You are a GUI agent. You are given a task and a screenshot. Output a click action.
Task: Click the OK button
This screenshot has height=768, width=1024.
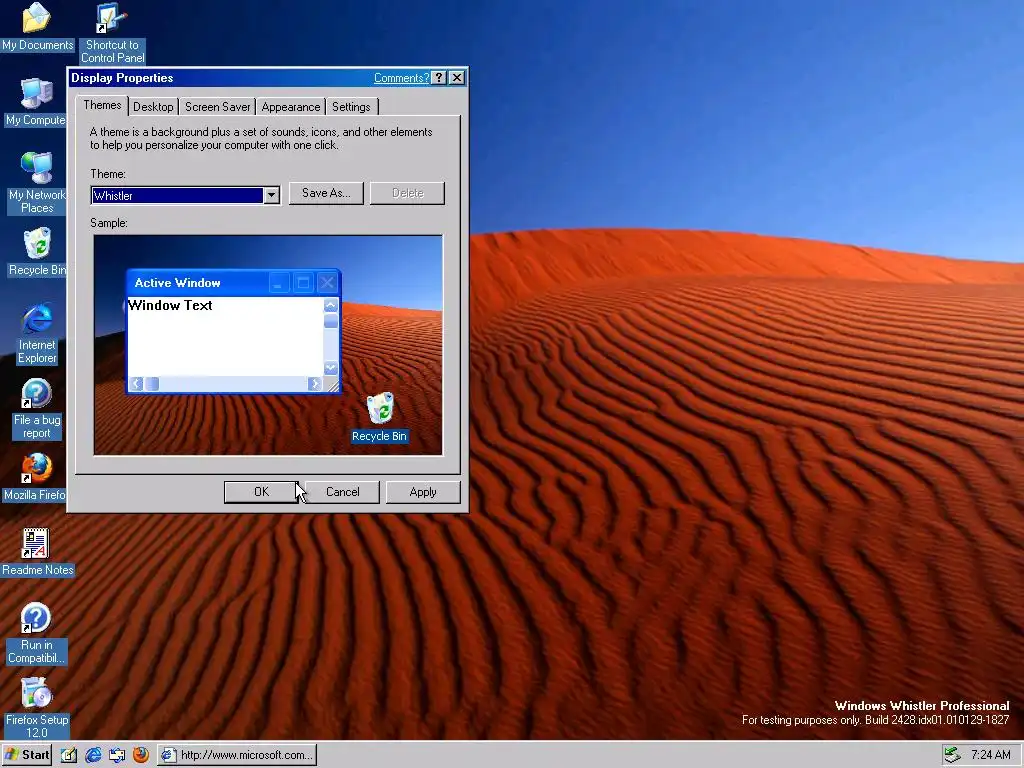(x=261, y=492)
